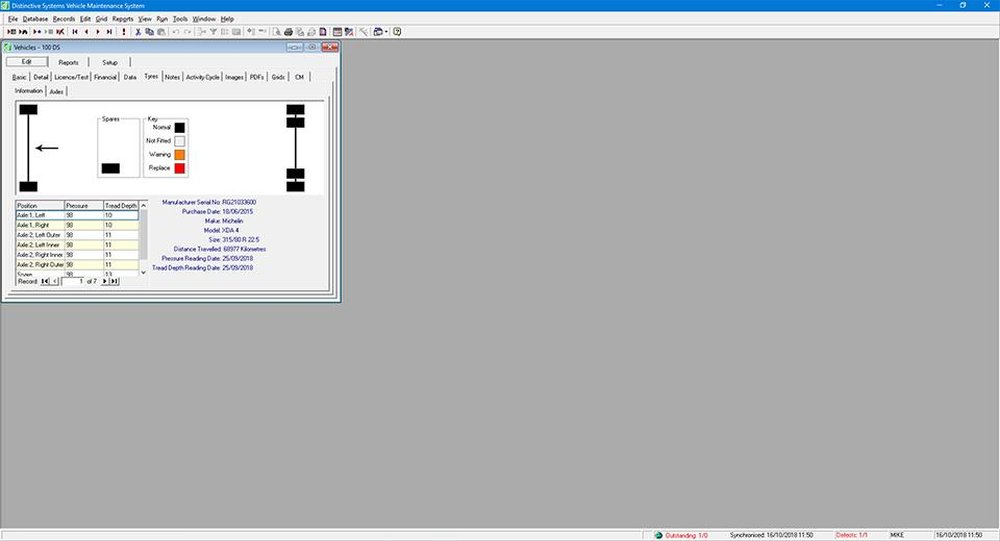Click the Position column header

click(x=40, y=205)
